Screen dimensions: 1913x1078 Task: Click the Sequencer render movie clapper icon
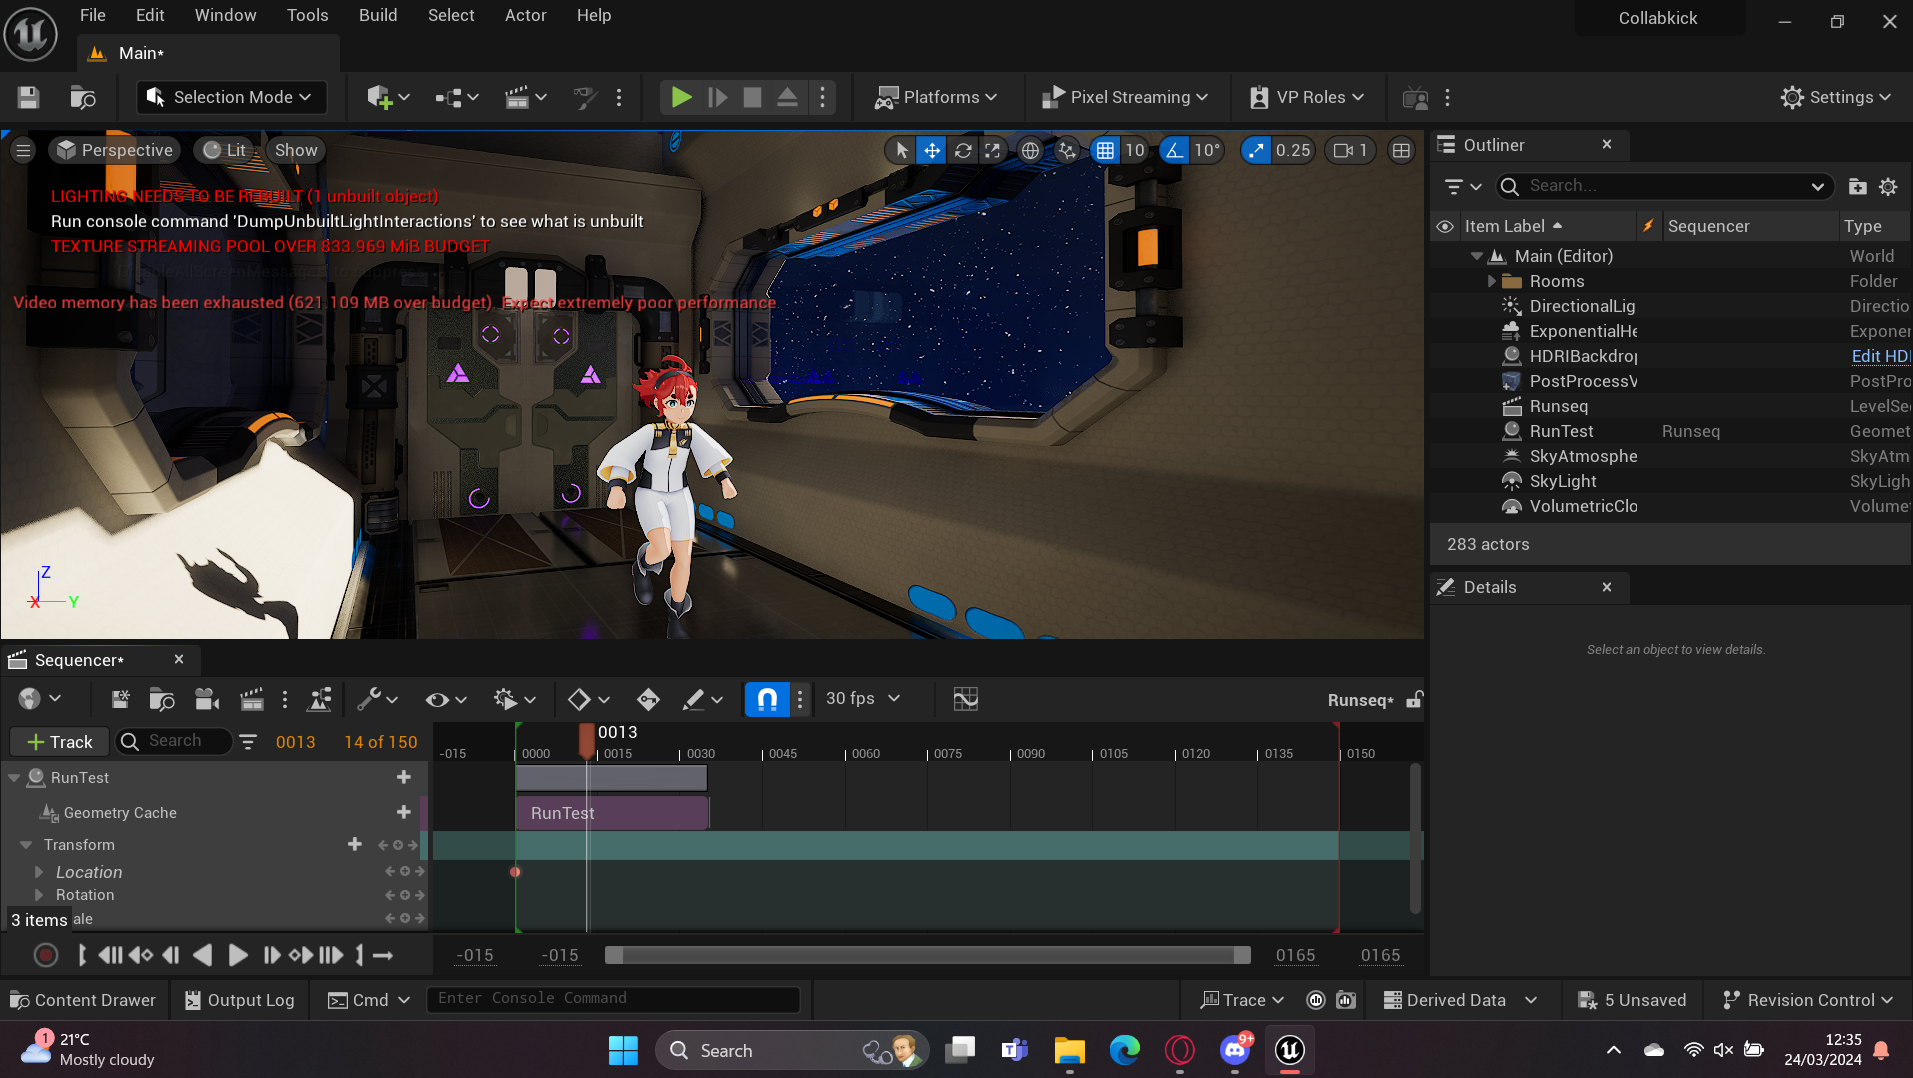(x=252, y=699)
